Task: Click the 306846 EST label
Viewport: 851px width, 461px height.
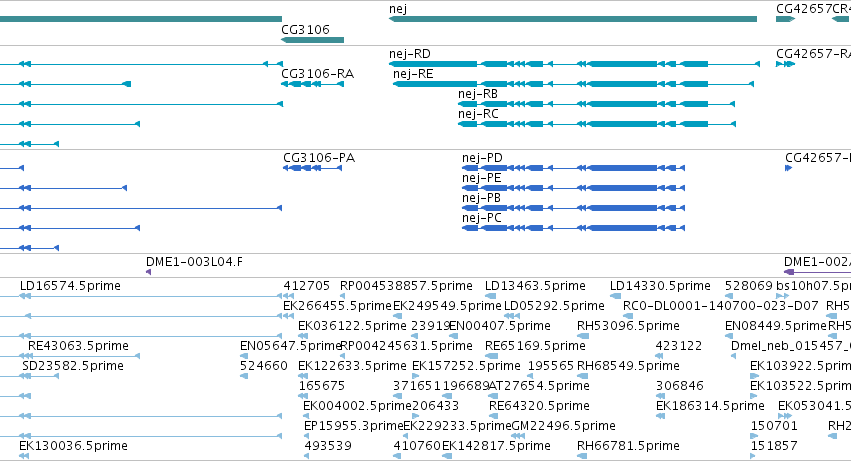Action: [x=679, y=386]
